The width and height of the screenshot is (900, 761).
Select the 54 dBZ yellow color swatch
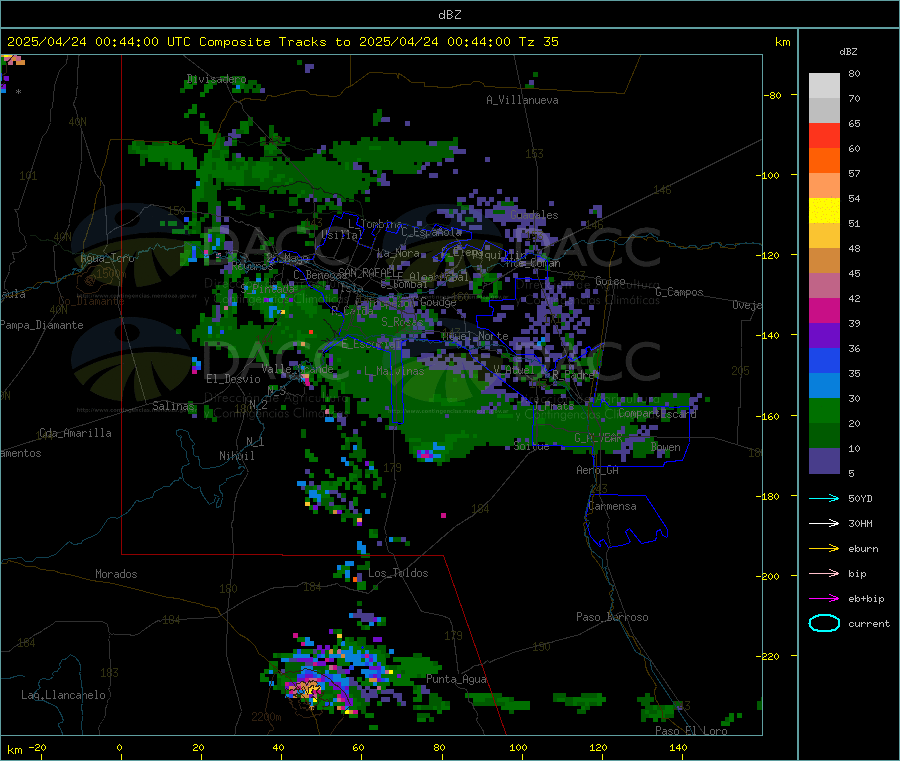point(824,211)
